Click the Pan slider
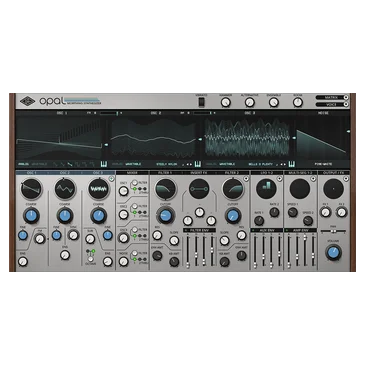This screenshot has height=365, width=365. pyautogui.click(x=333, y=231)
